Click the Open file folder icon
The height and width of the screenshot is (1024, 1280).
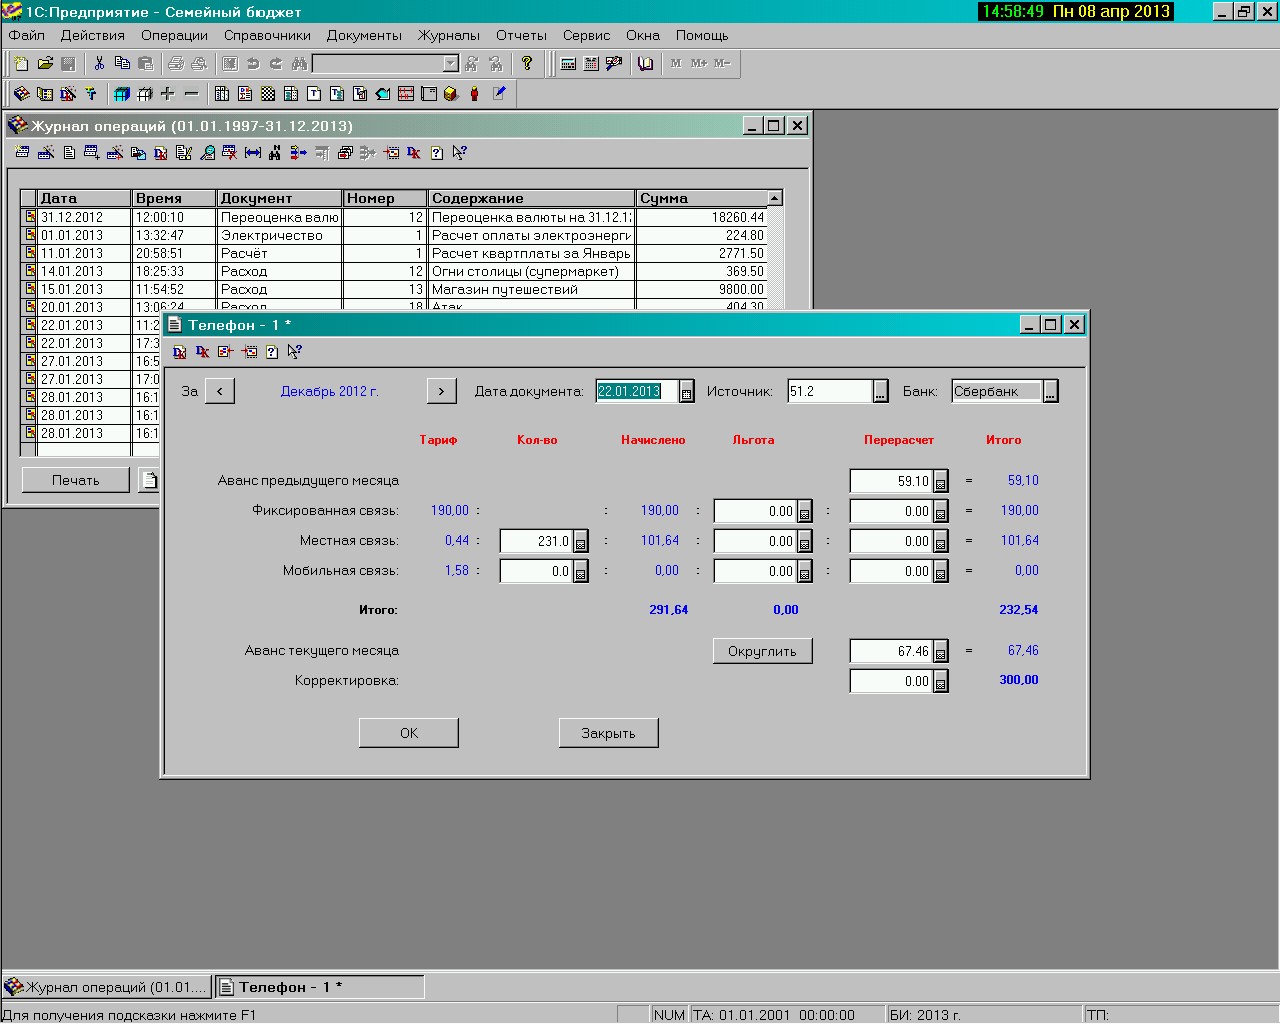(x=45, y=63)
